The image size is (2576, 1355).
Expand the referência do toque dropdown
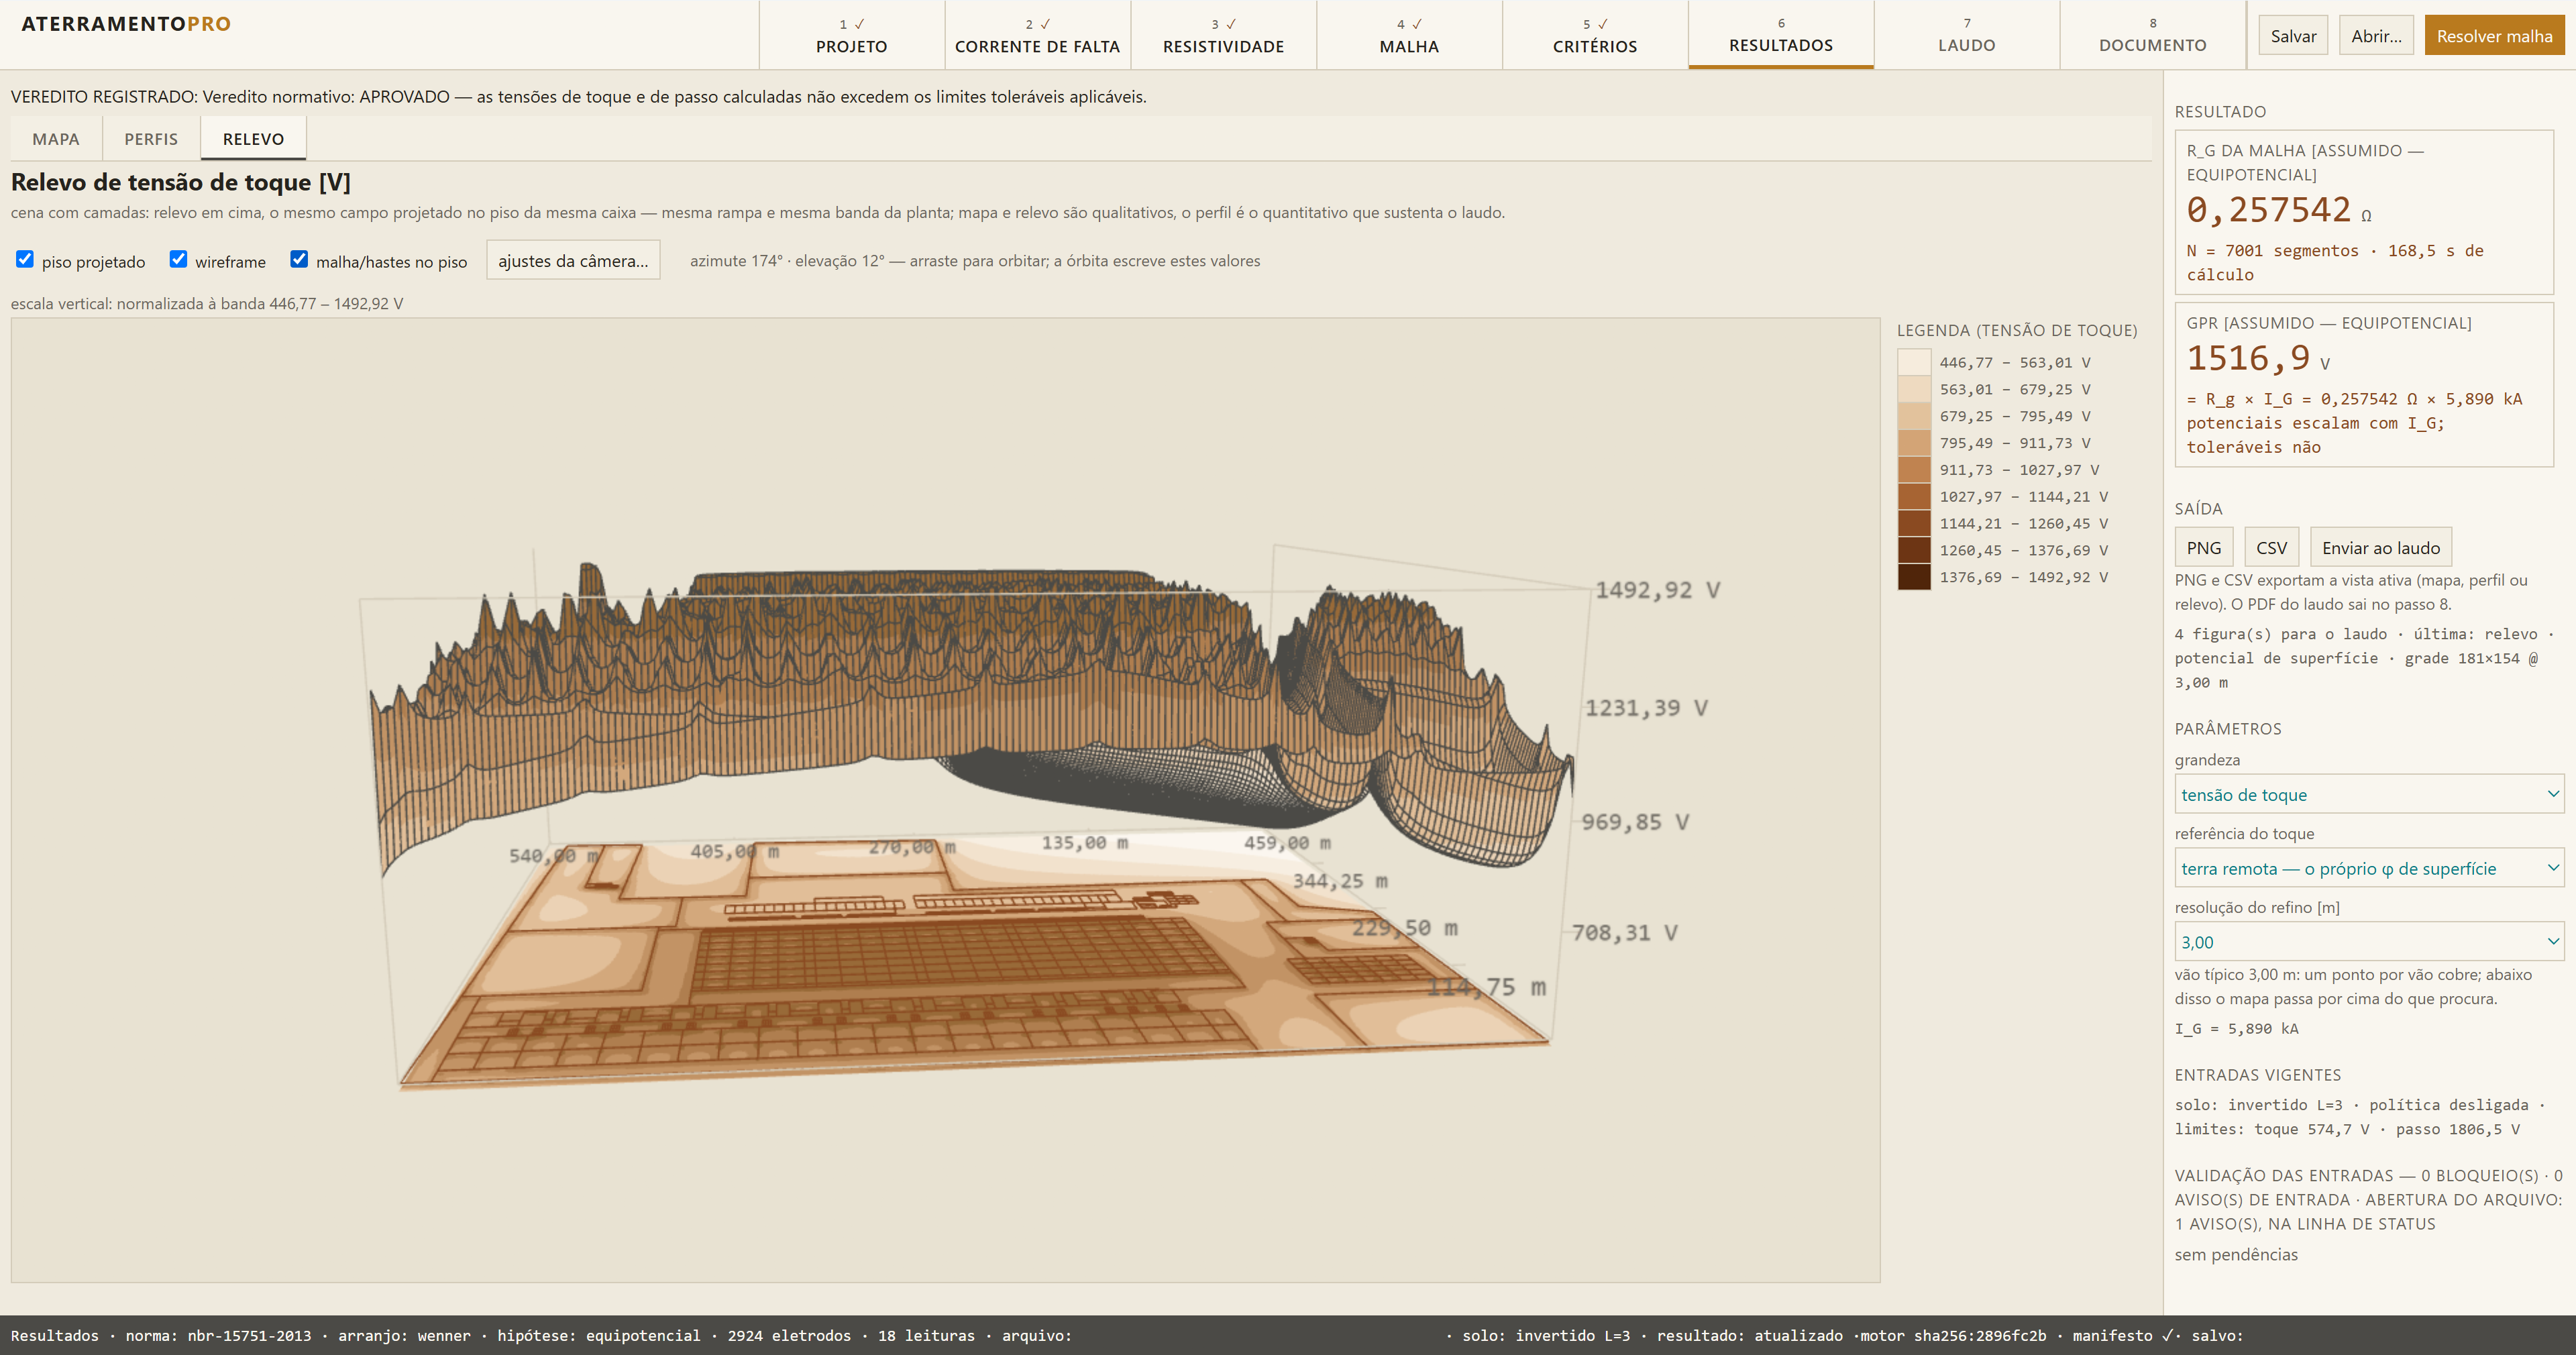click(x=2368, y=868)
